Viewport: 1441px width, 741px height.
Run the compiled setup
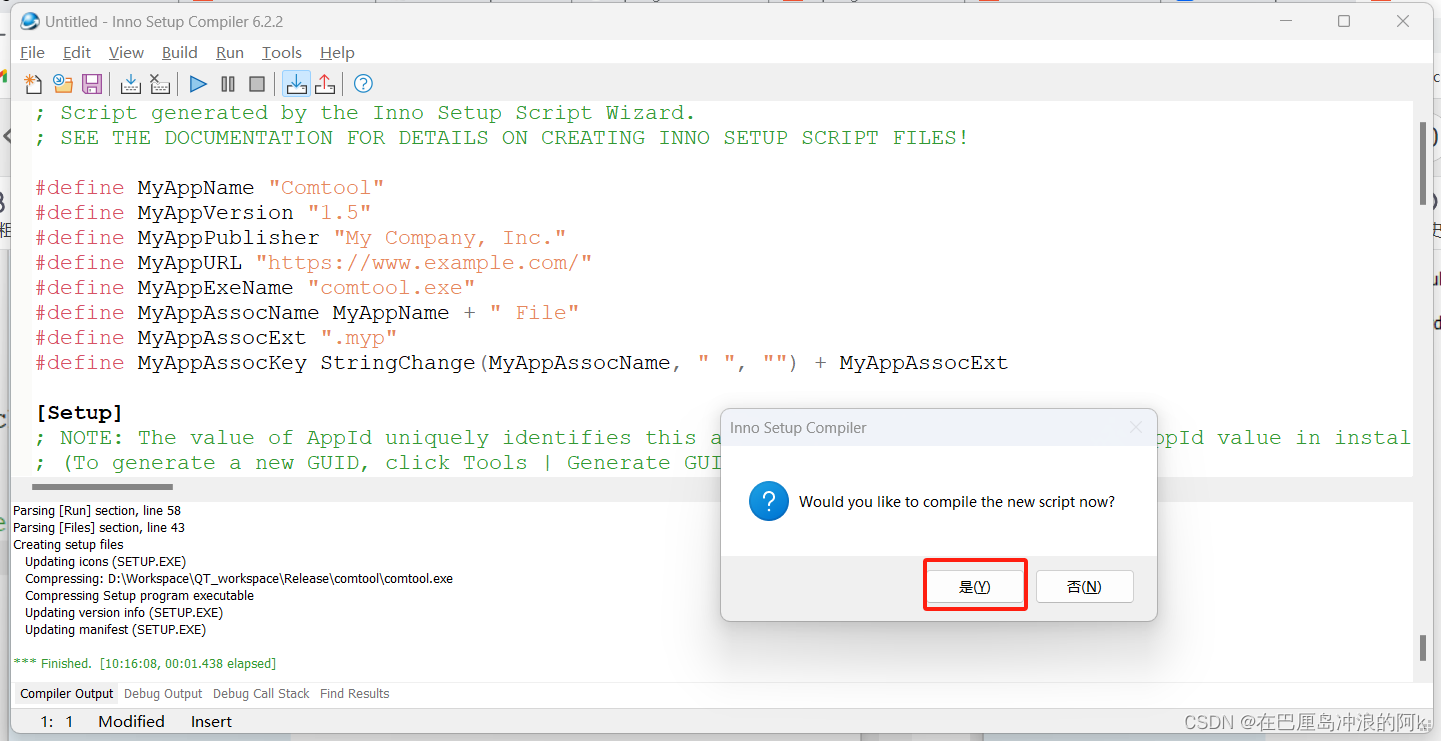[x=197, y=83]
